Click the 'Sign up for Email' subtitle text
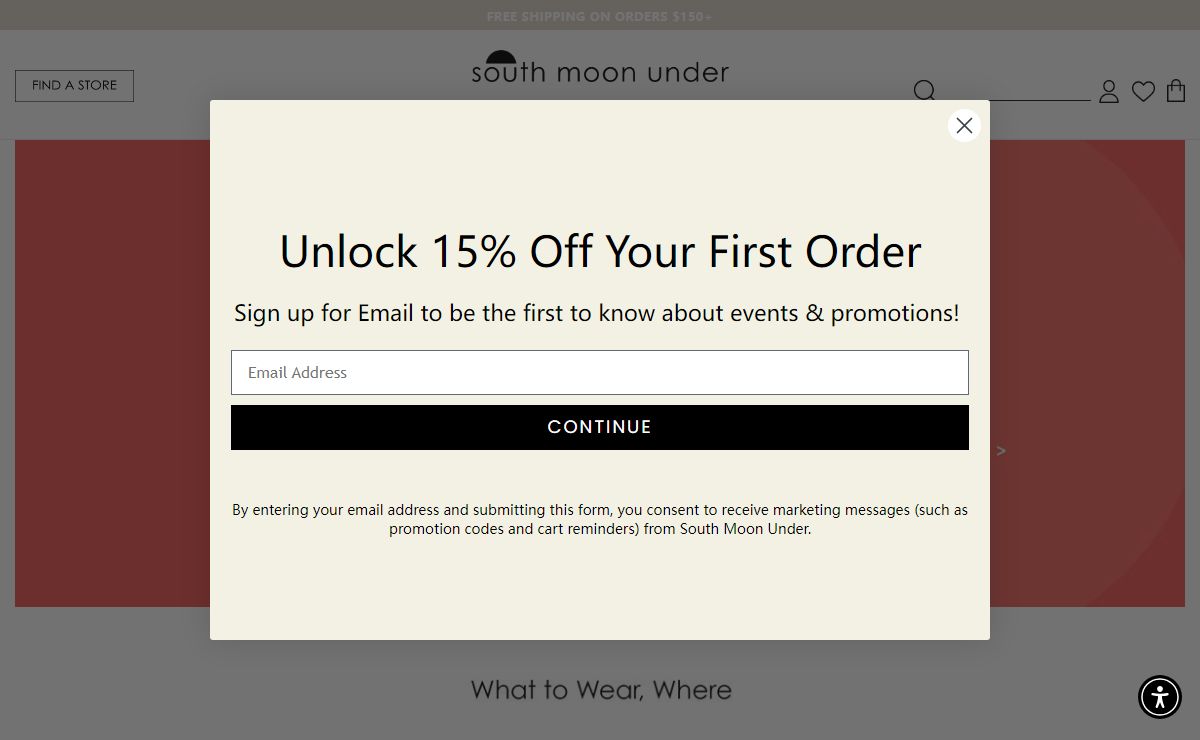 pyautogui.click(x=597, y=313)
